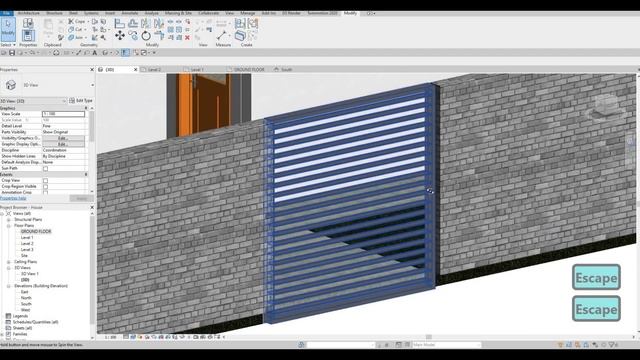The image size is (640, 360).
Task: Open the Massing & Site ribbon tab
Action: point(178,13)
